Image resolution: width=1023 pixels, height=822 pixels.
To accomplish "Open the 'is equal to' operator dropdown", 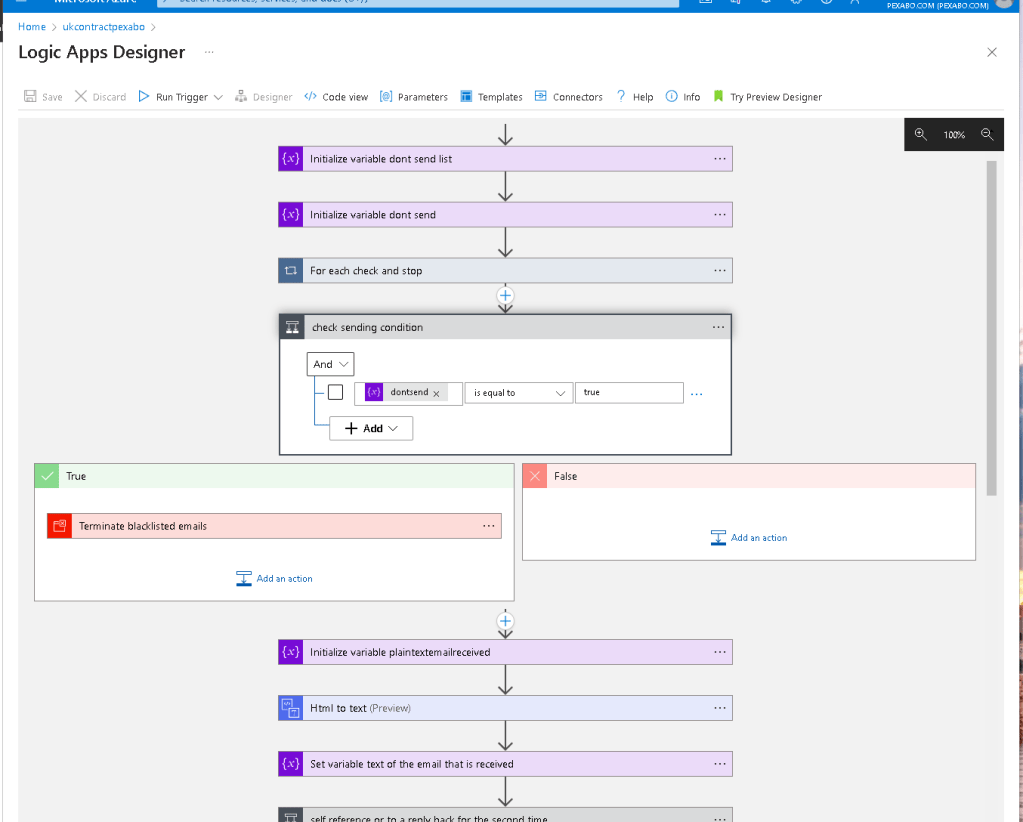I will point(519,393).
